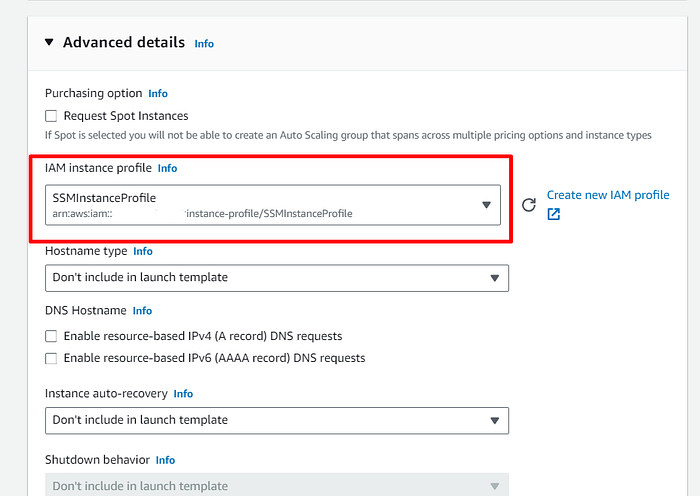Open the IAM instance profile dropdown
Image resolution: width=700 pixels, height=496 pixels.
point(486,205)
